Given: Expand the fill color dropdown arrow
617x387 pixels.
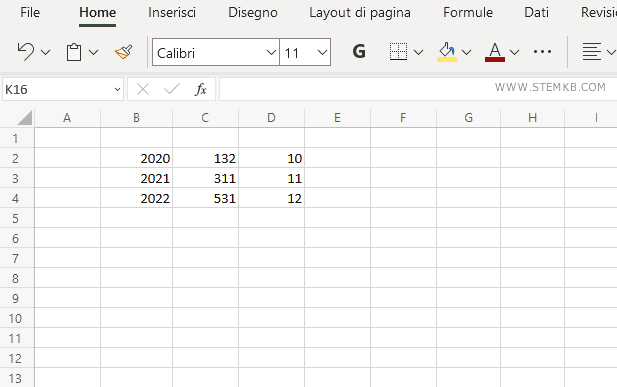Looking at the screenshot, I should click(467, 52).
